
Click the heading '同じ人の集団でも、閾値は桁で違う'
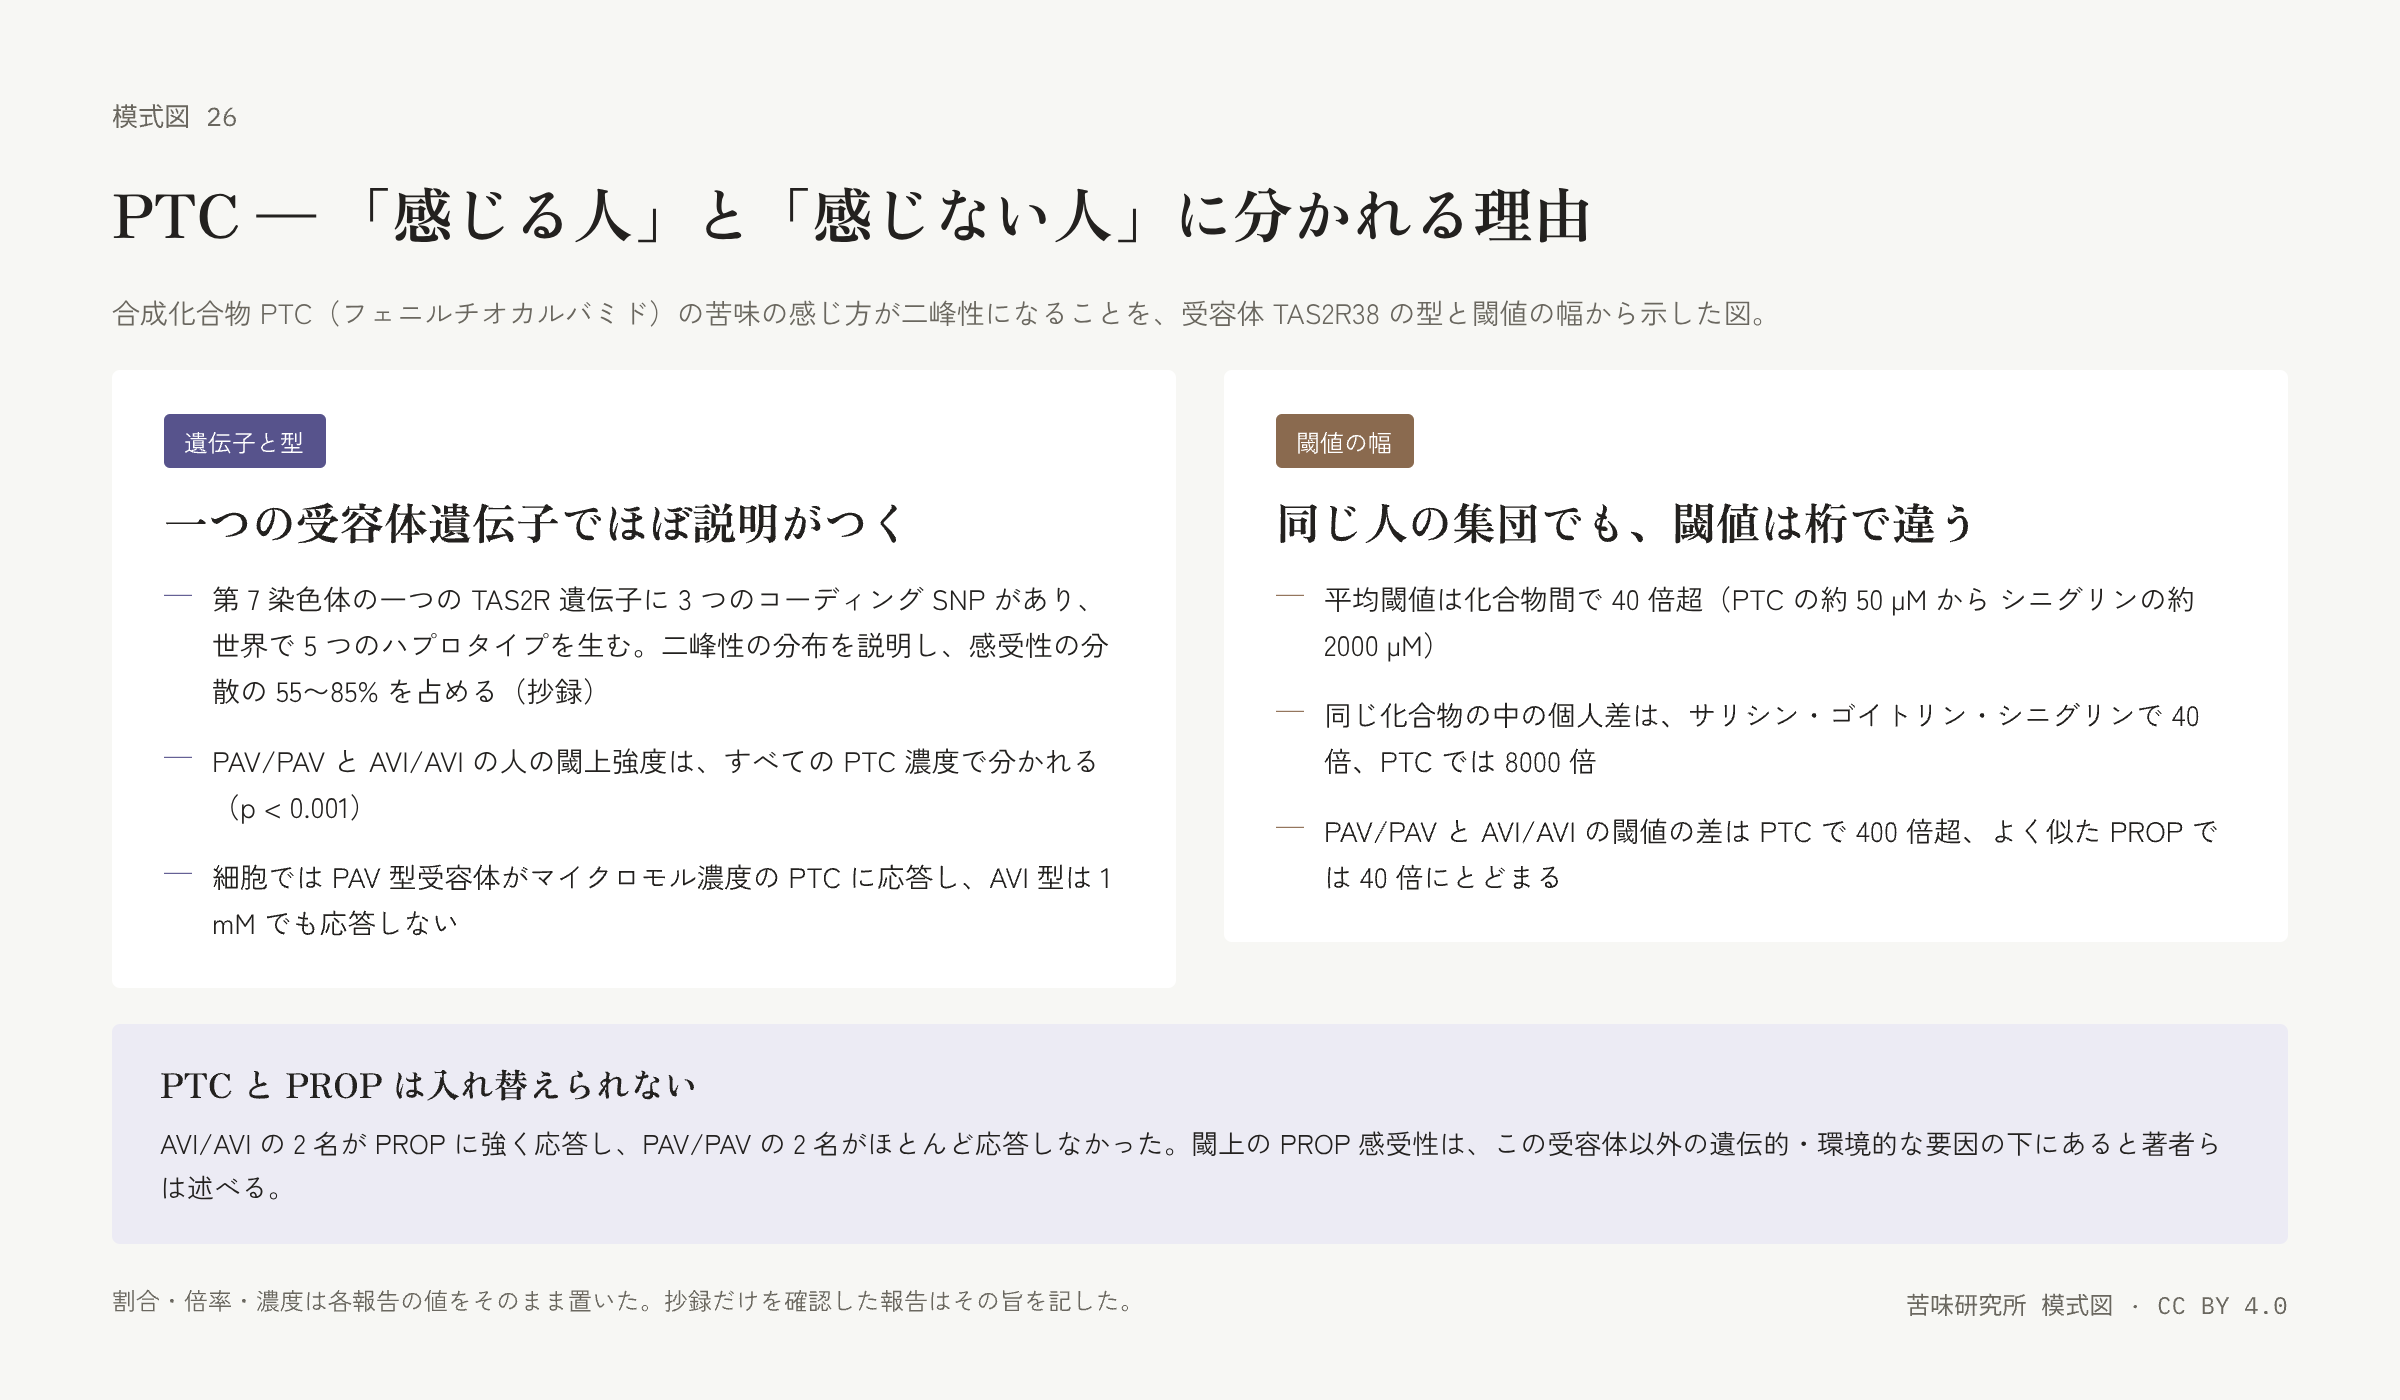click(x=1625, y=523)
